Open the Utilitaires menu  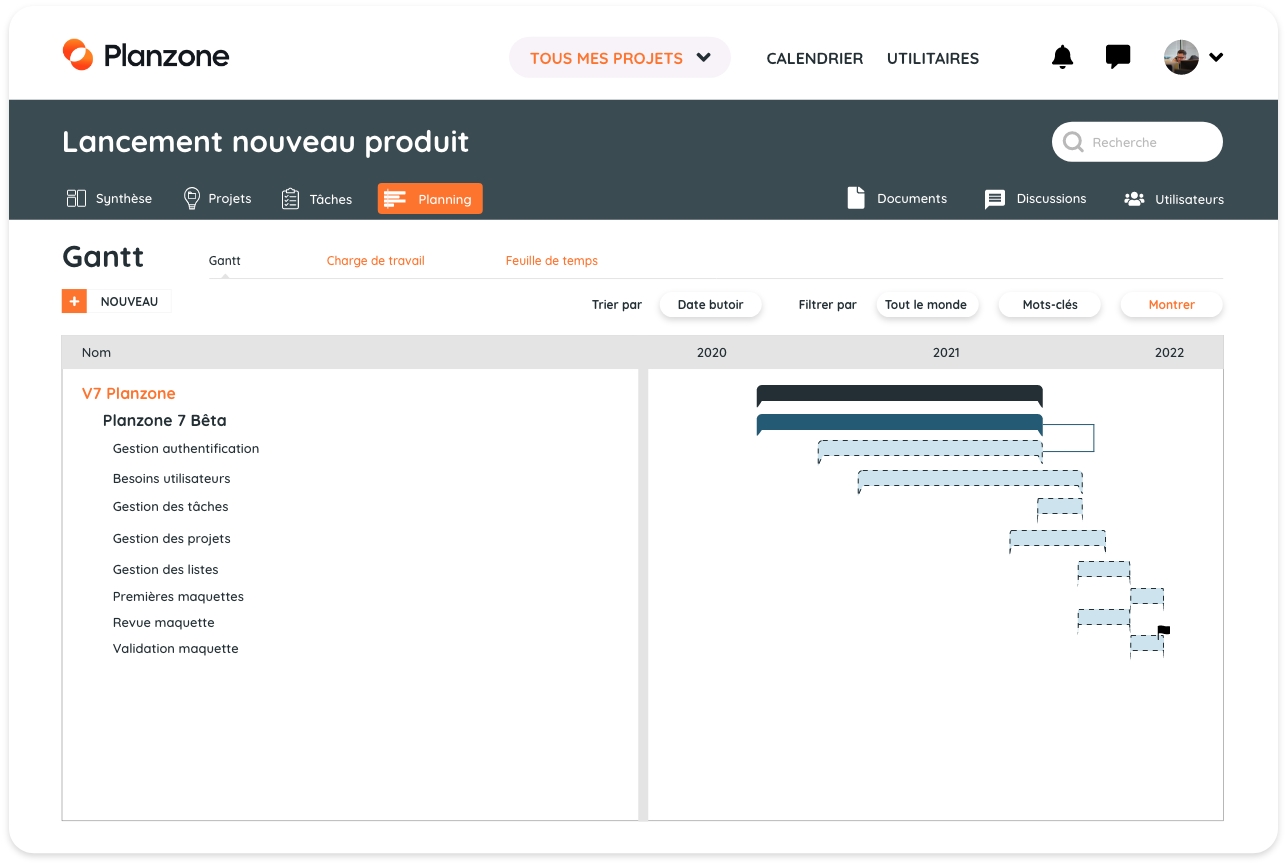pyautogui.click(x=933, y=58)
